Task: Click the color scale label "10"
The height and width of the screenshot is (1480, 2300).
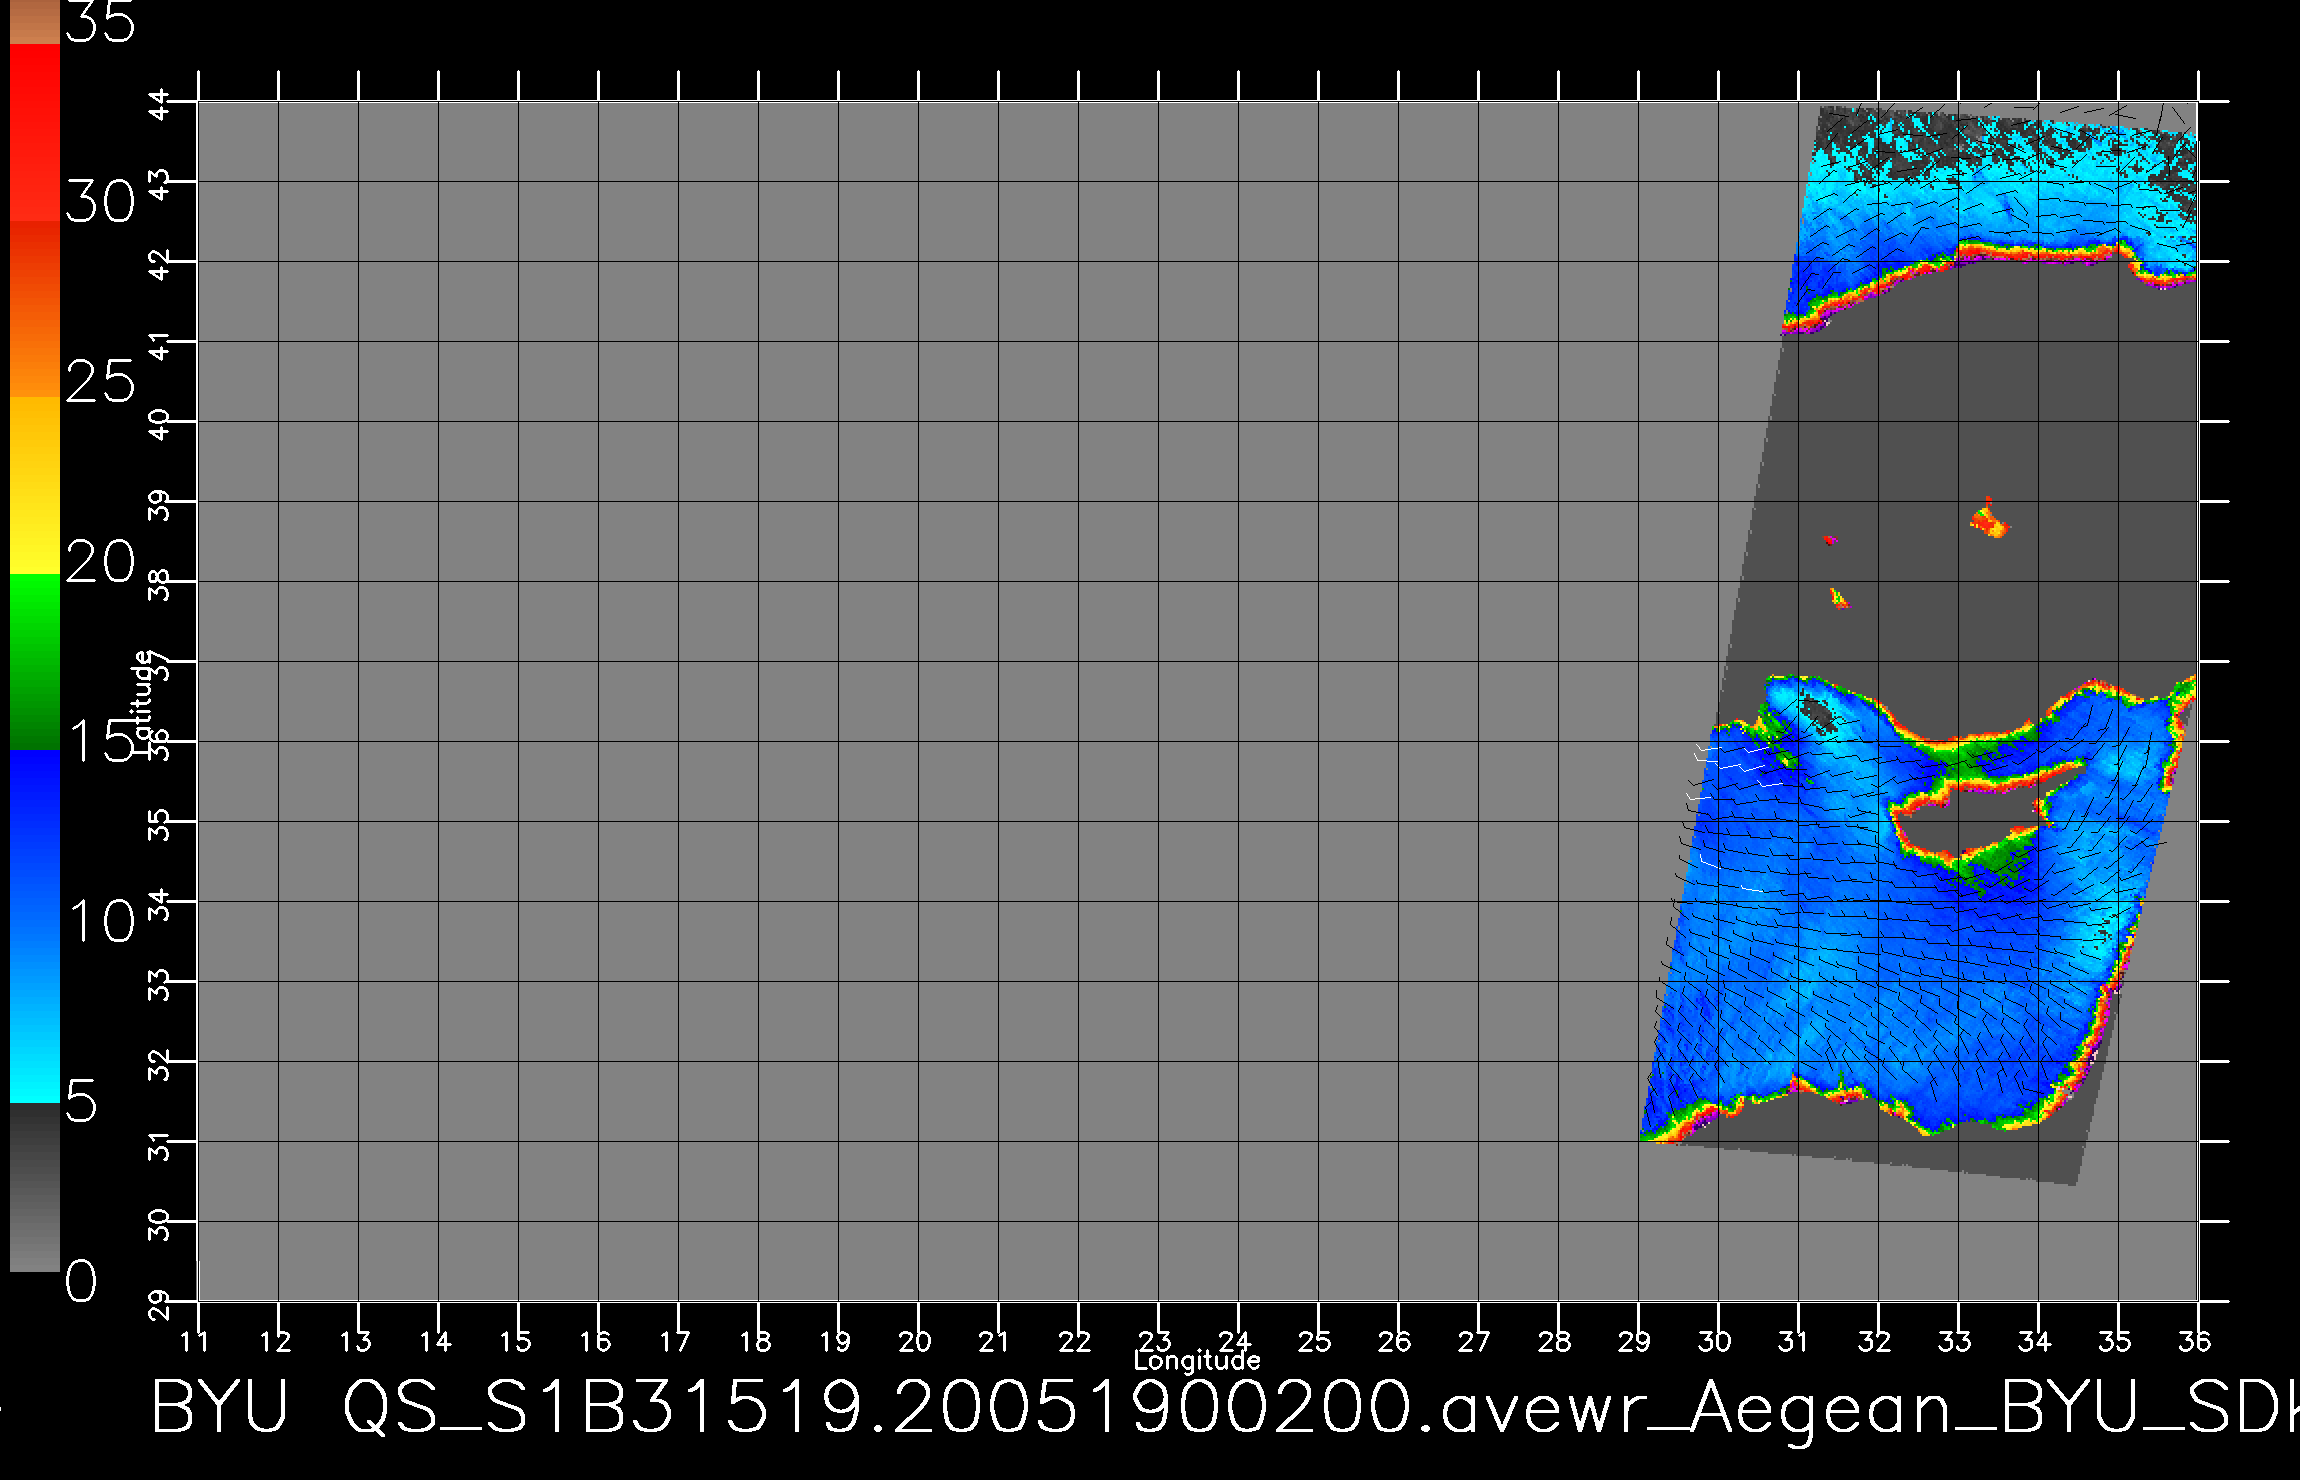Action: tap(100, 921)
